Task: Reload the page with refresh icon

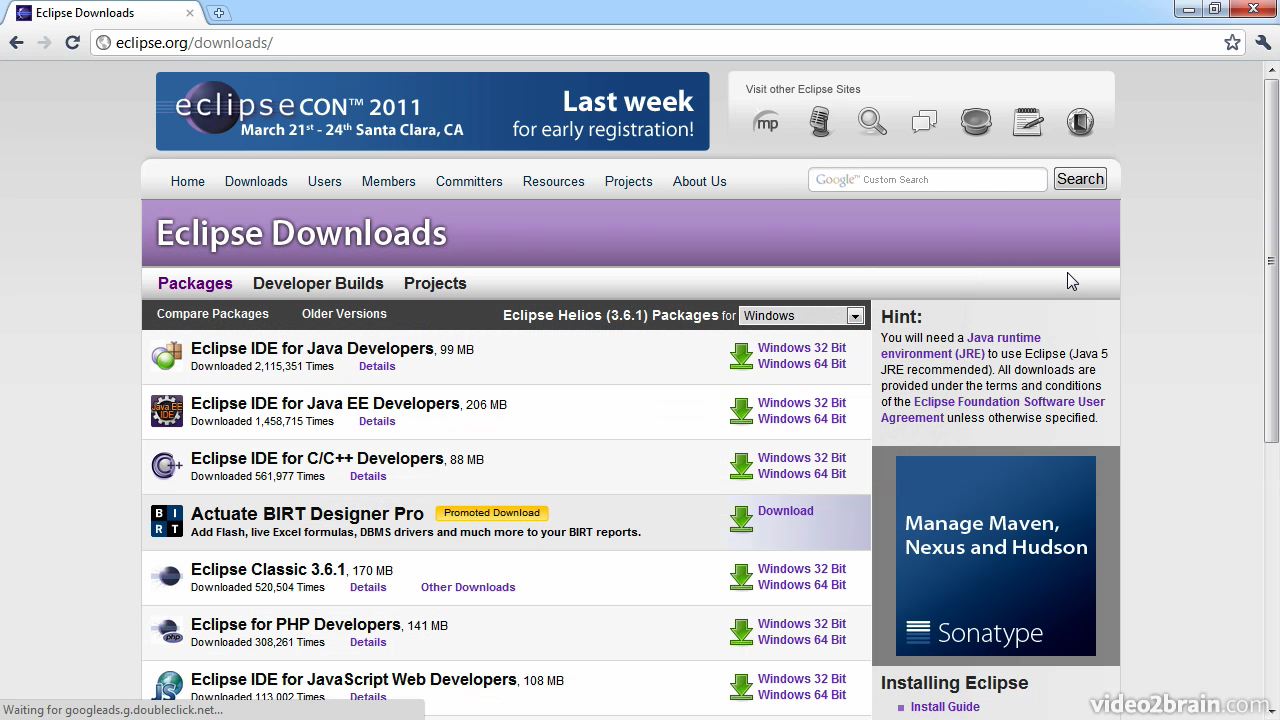Action: (72, 42)
